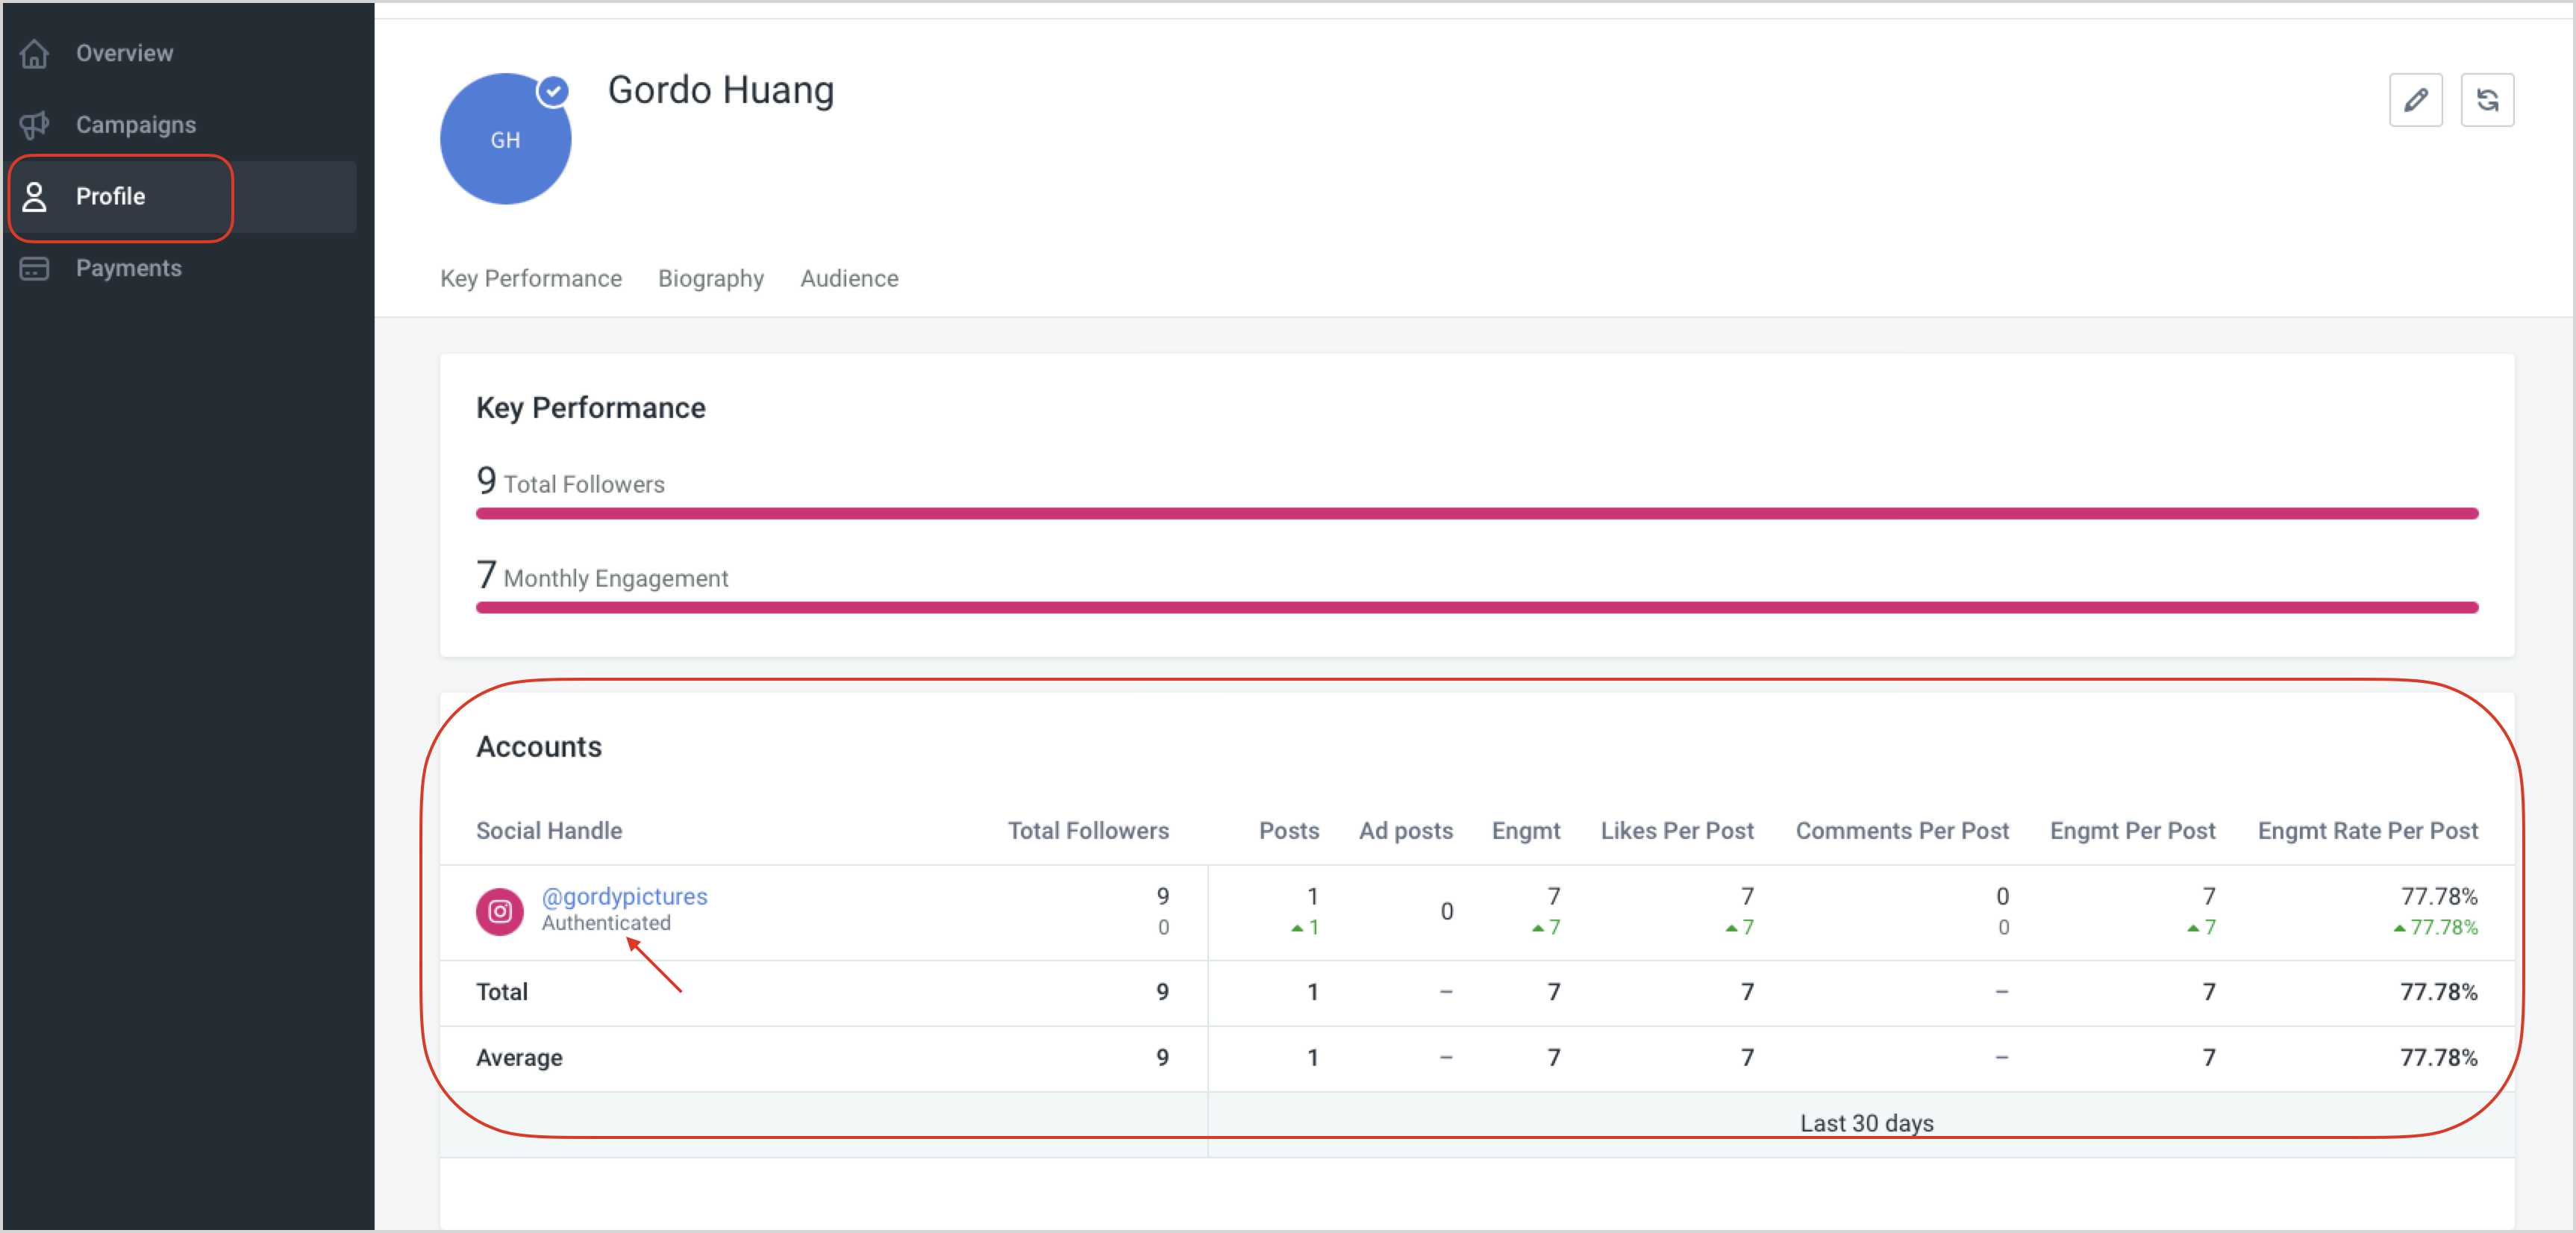Refresh the profile with the sync icon
Screen dimensions: 2576x1233
pos(2489,100)
